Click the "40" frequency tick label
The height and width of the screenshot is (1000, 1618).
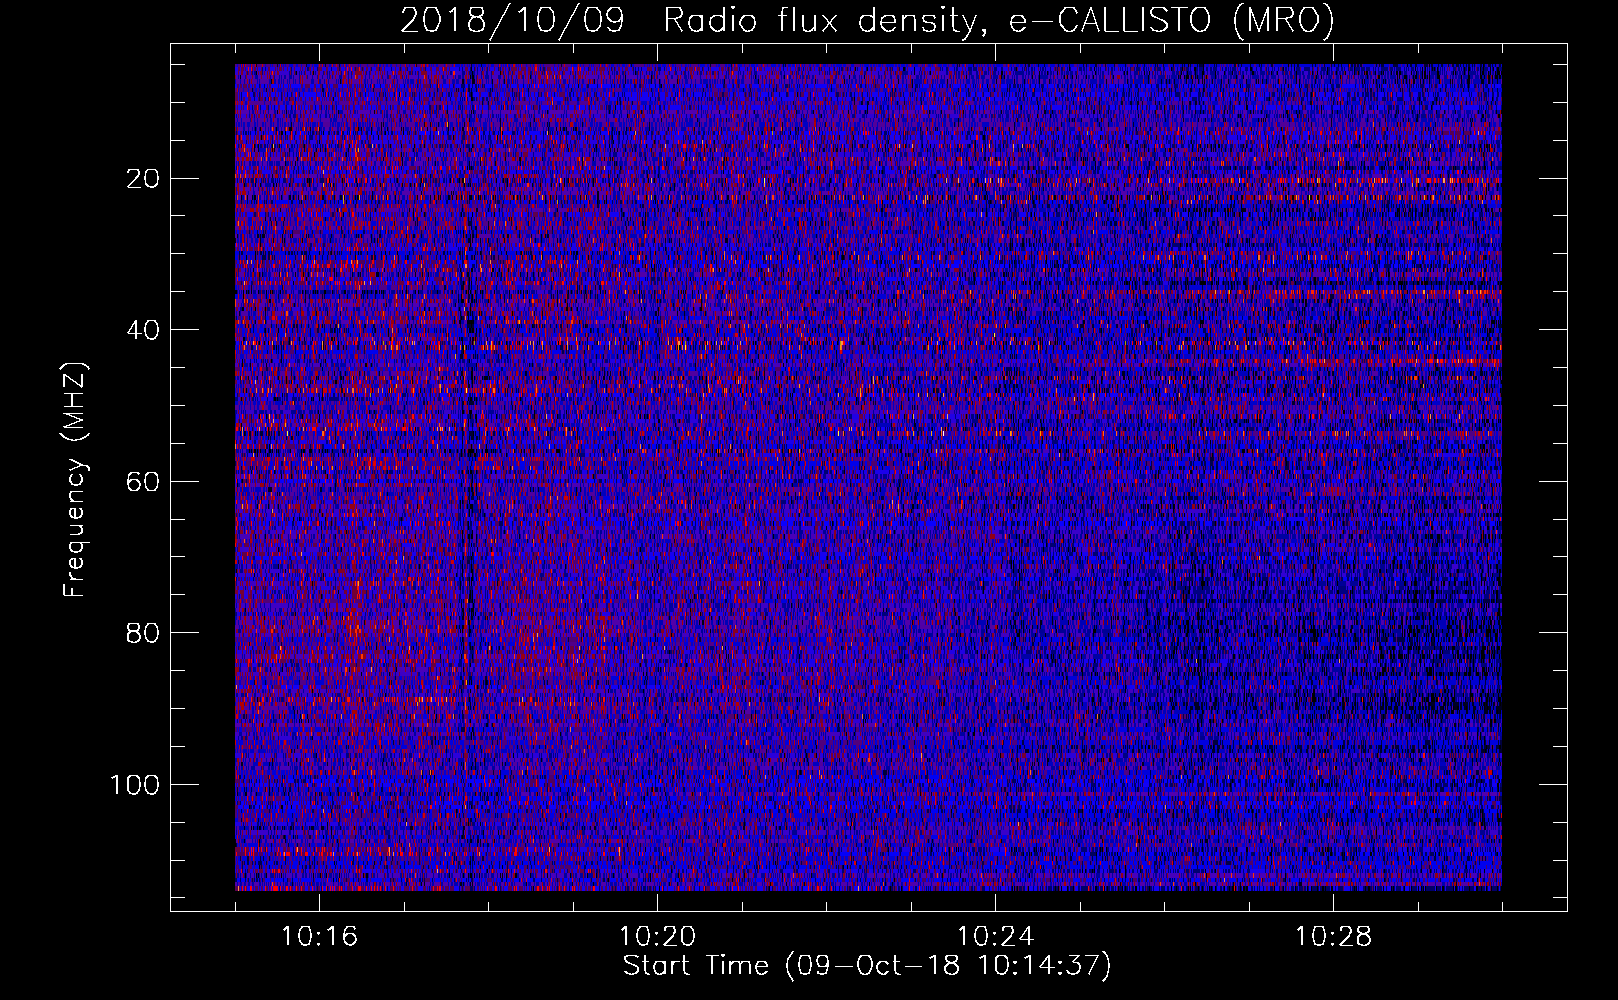click(x=144, y=330)
